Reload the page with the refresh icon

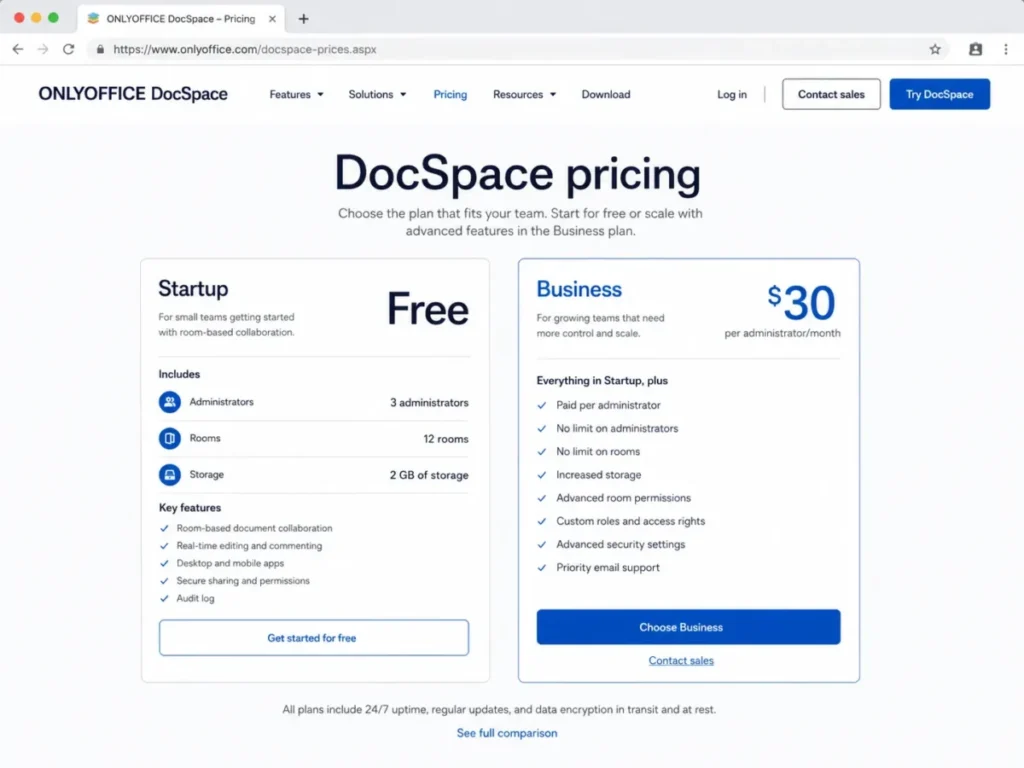(x=69, y=49)
